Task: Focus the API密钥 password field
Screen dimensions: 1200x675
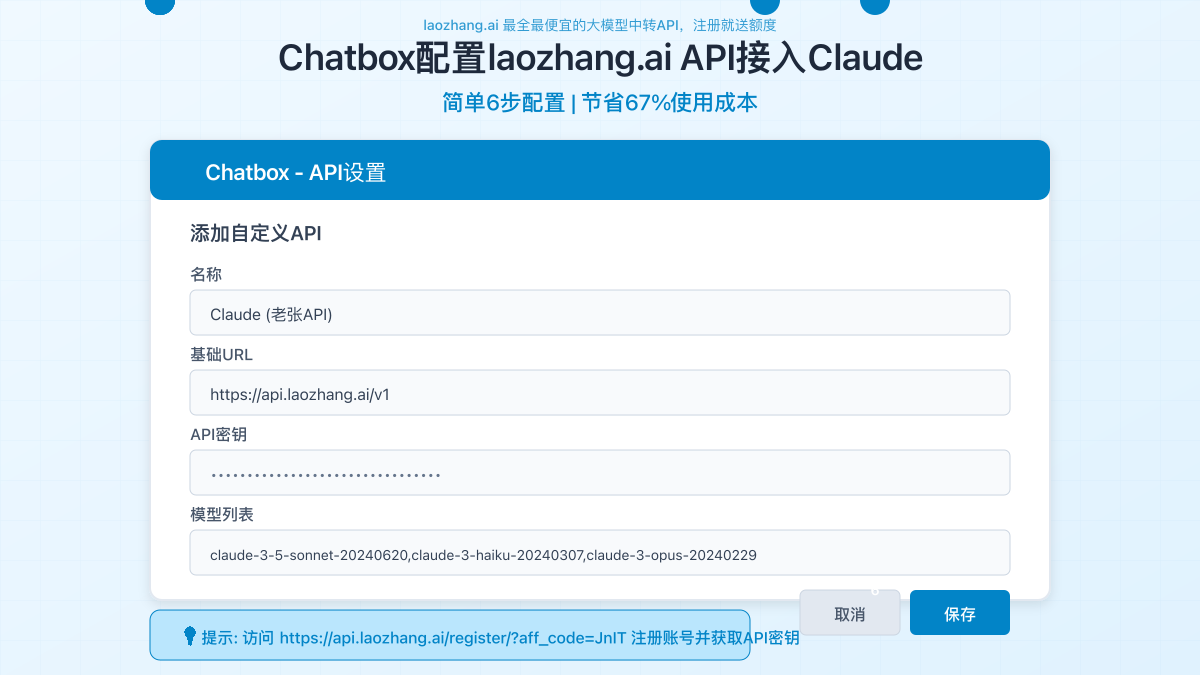Action: pos(600,472)
